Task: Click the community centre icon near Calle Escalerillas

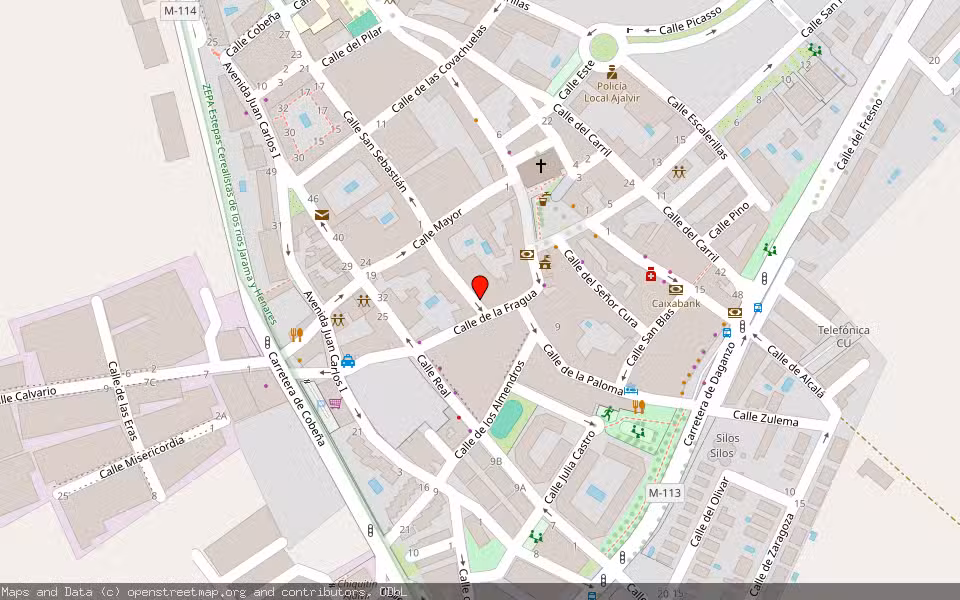Action: coord(678,173)
